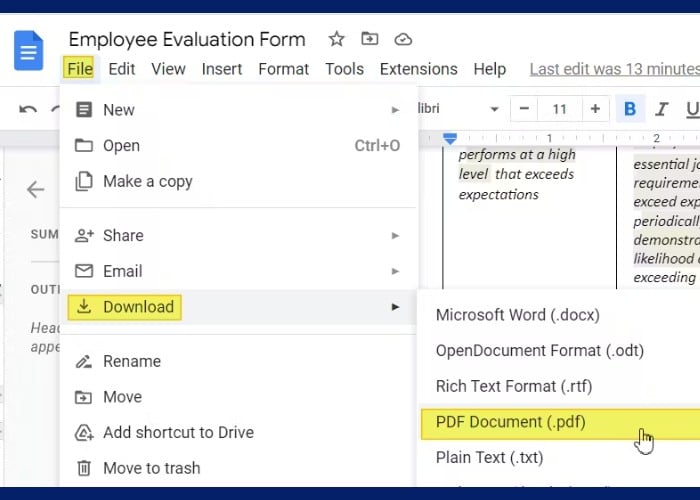Open the Edit menu
This screenshot has width=700, height=500.
point(121,69)
